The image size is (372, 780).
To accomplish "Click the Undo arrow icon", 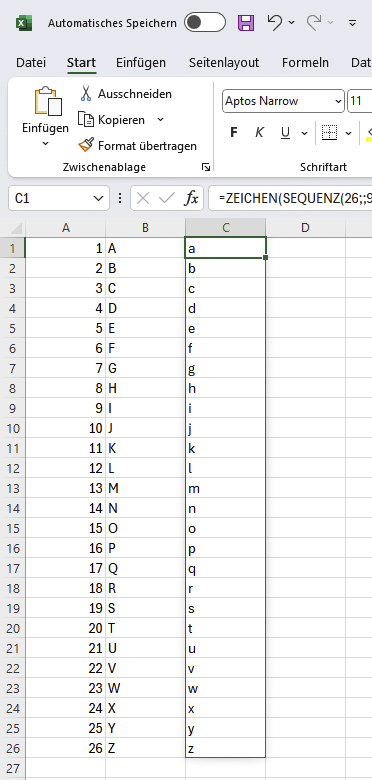I will [274, 22].
